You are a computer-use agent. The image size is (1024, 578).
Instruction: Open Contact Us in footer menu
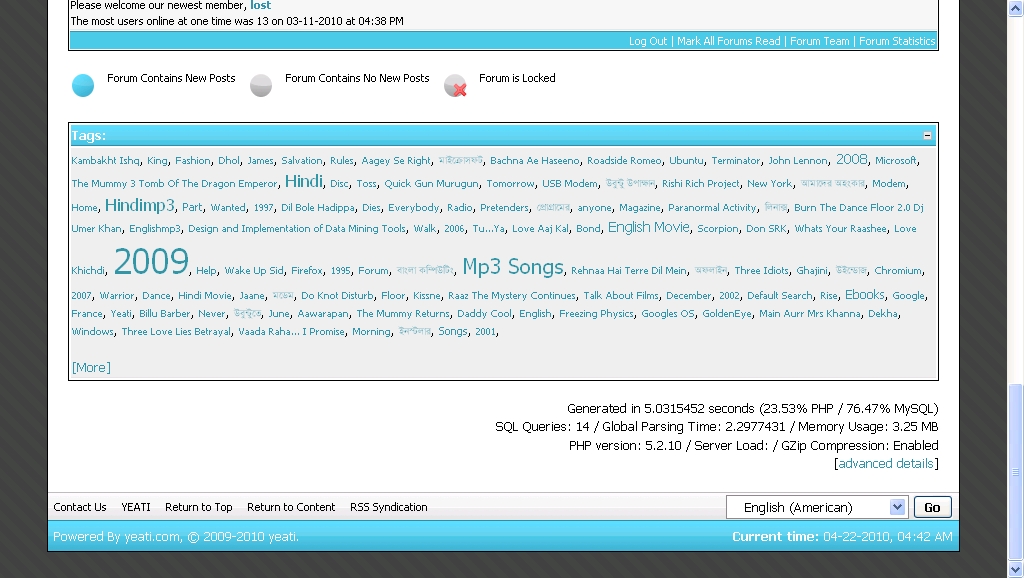pyautogui.click(x=80, y=507)
